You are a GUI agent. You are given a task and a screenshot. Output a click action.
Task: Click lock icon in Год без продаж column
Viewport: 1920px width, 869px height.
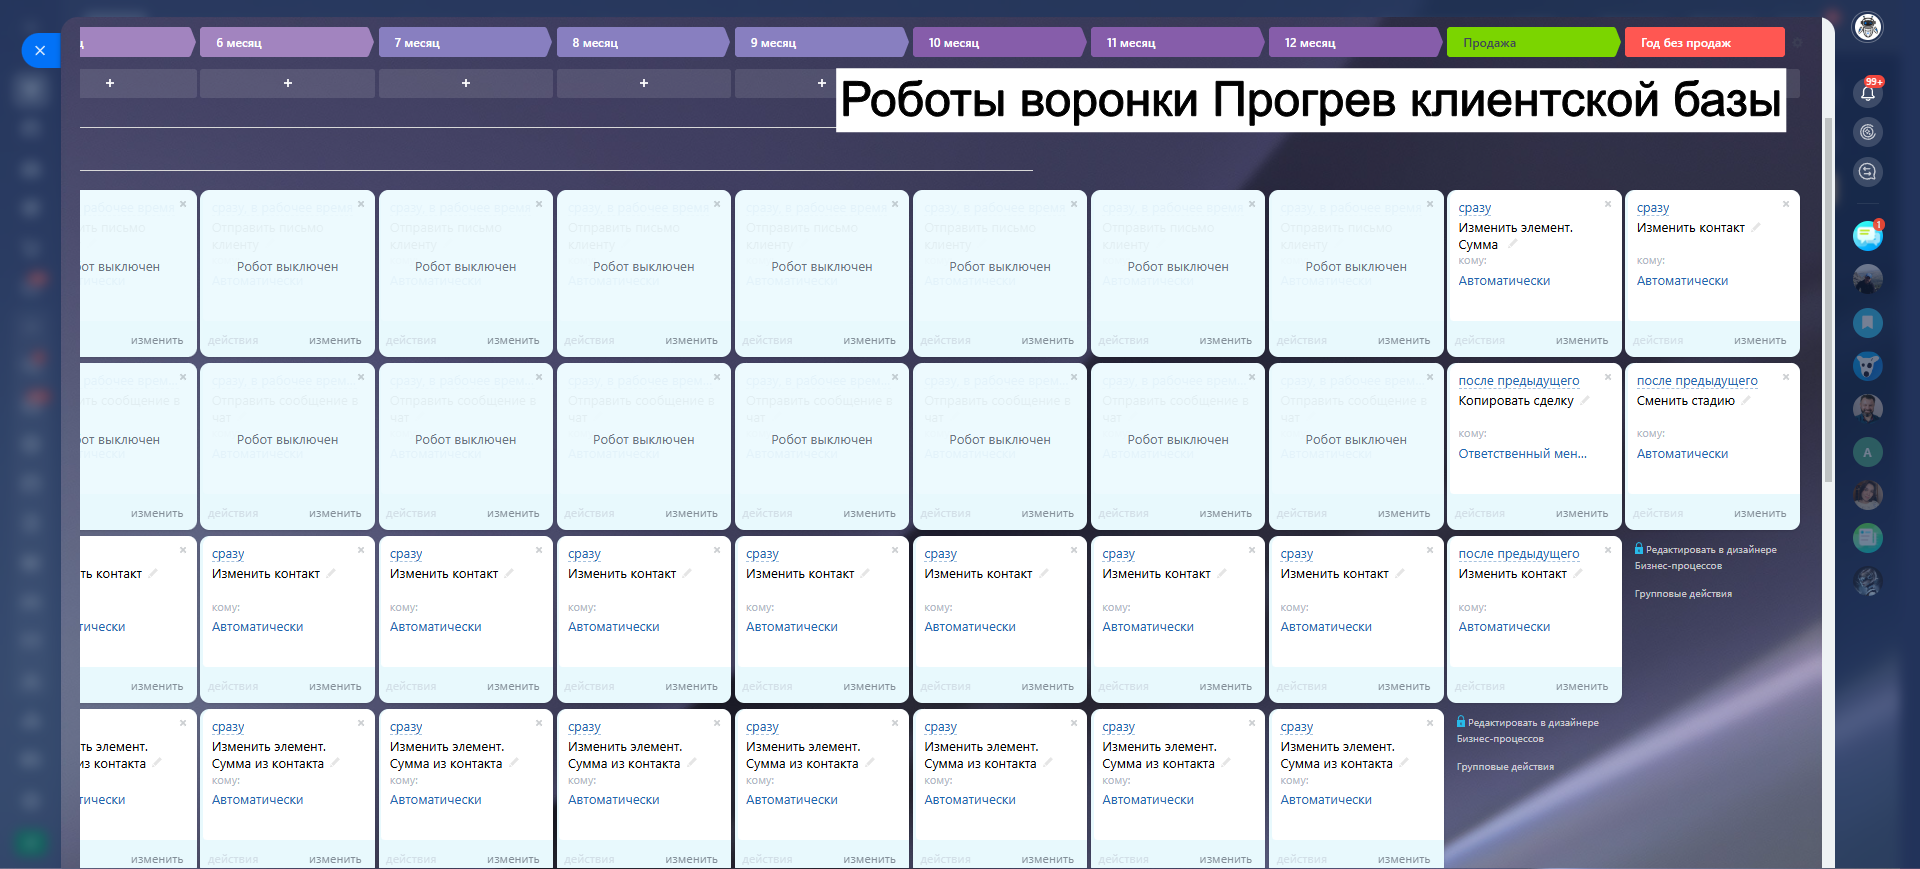tap(1640, 549)
